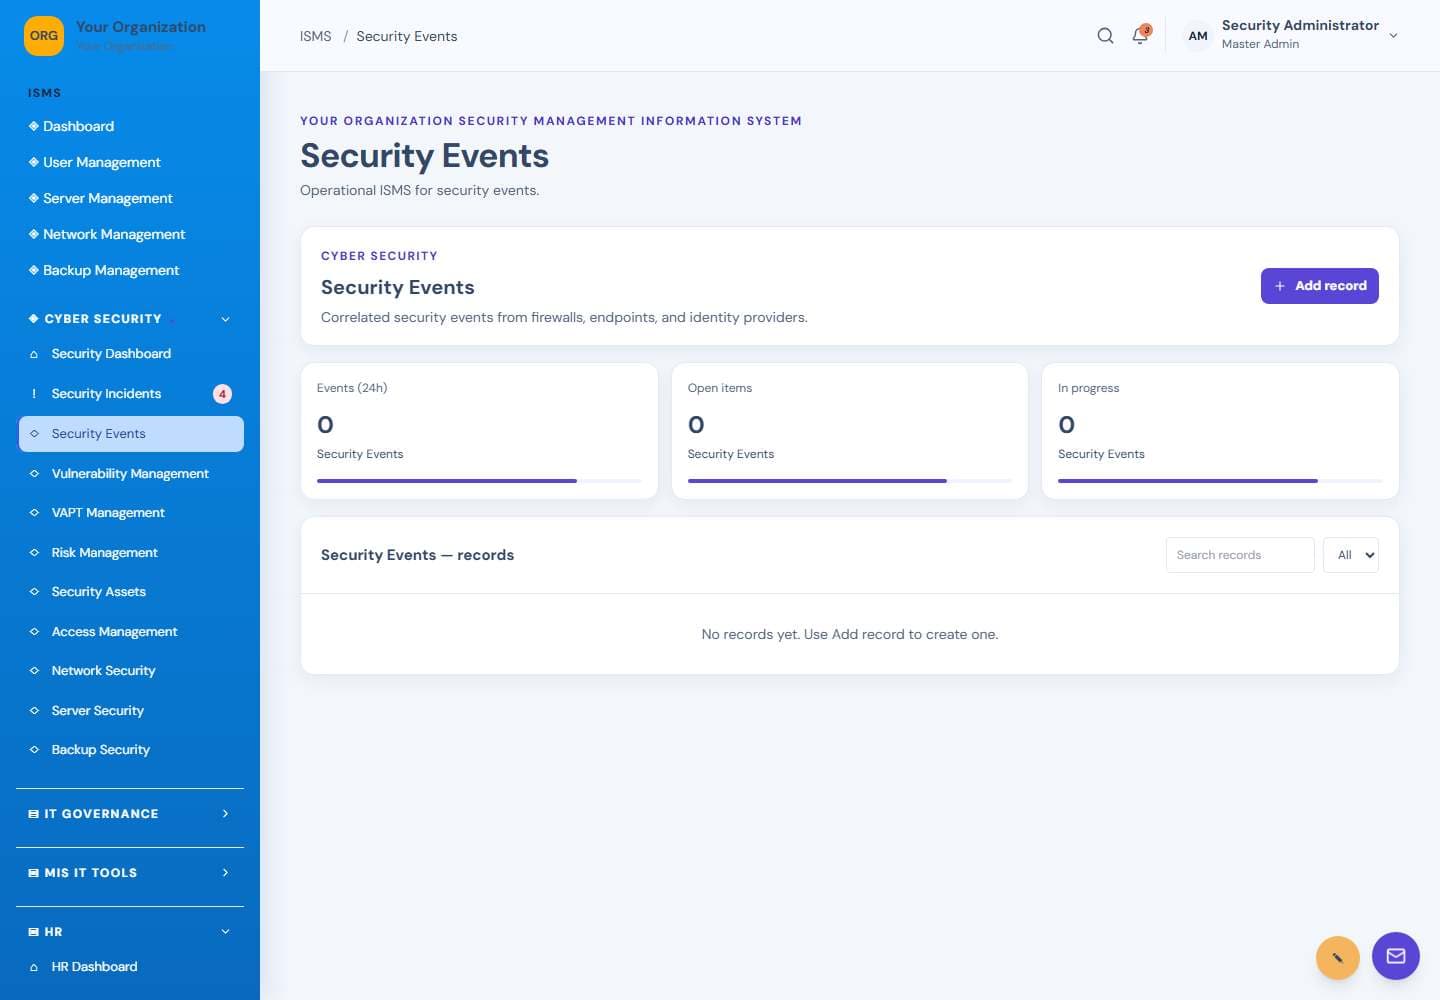The width and height of the screenshot is (1440, 1000).
Task: Click the ISMS breadcrumb link
Action: [x=315, y=36]
